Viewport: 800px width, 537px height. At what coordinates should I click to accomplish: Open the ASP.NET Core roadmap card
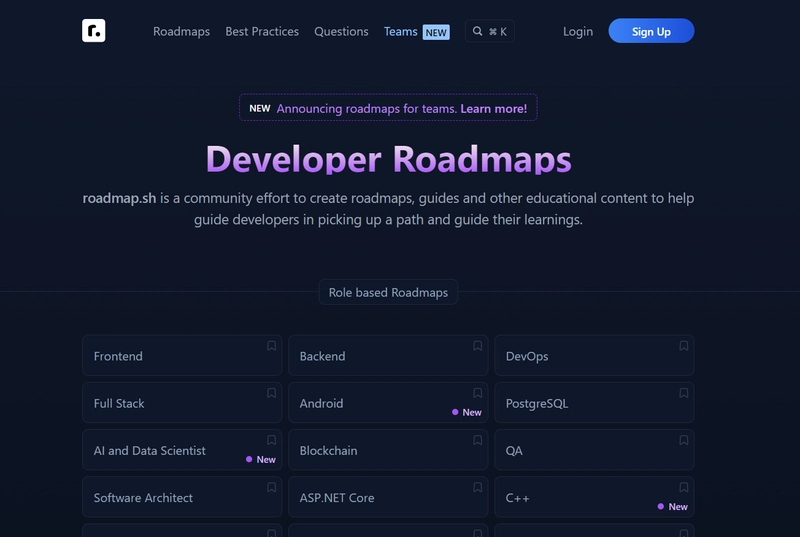388,497
